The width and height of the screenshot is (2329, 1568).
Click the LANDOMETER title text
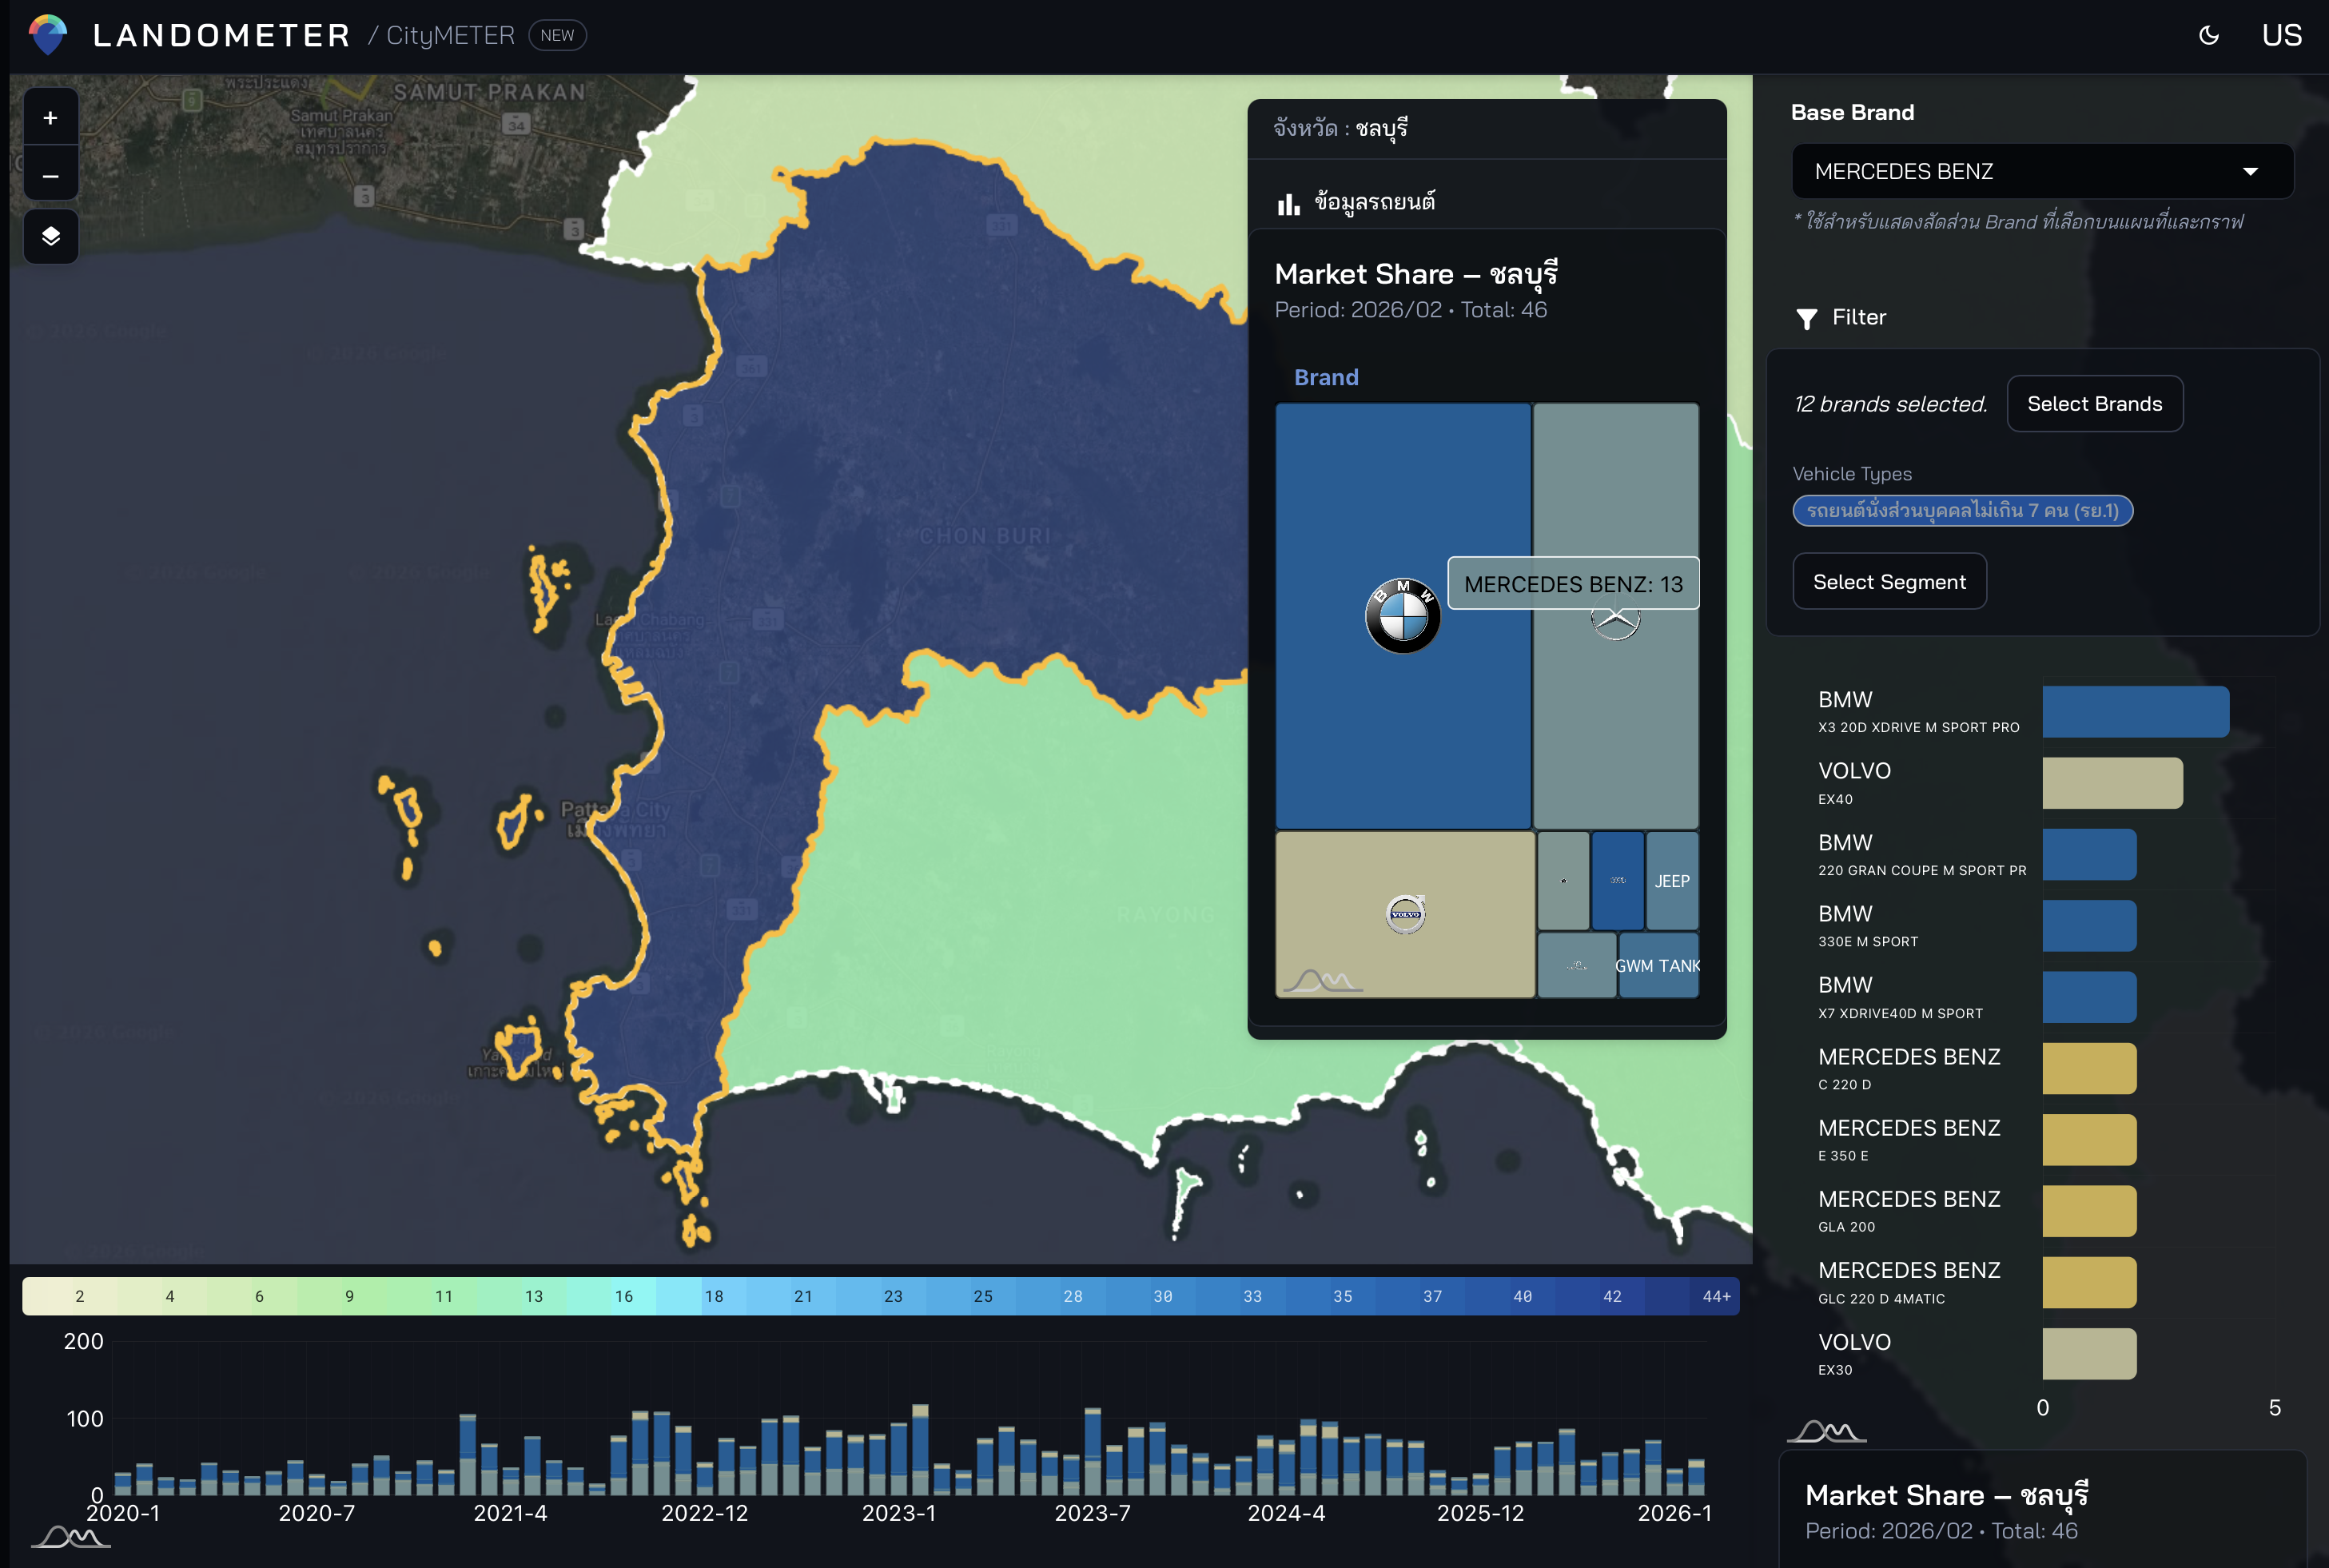[x=222, y=35]
